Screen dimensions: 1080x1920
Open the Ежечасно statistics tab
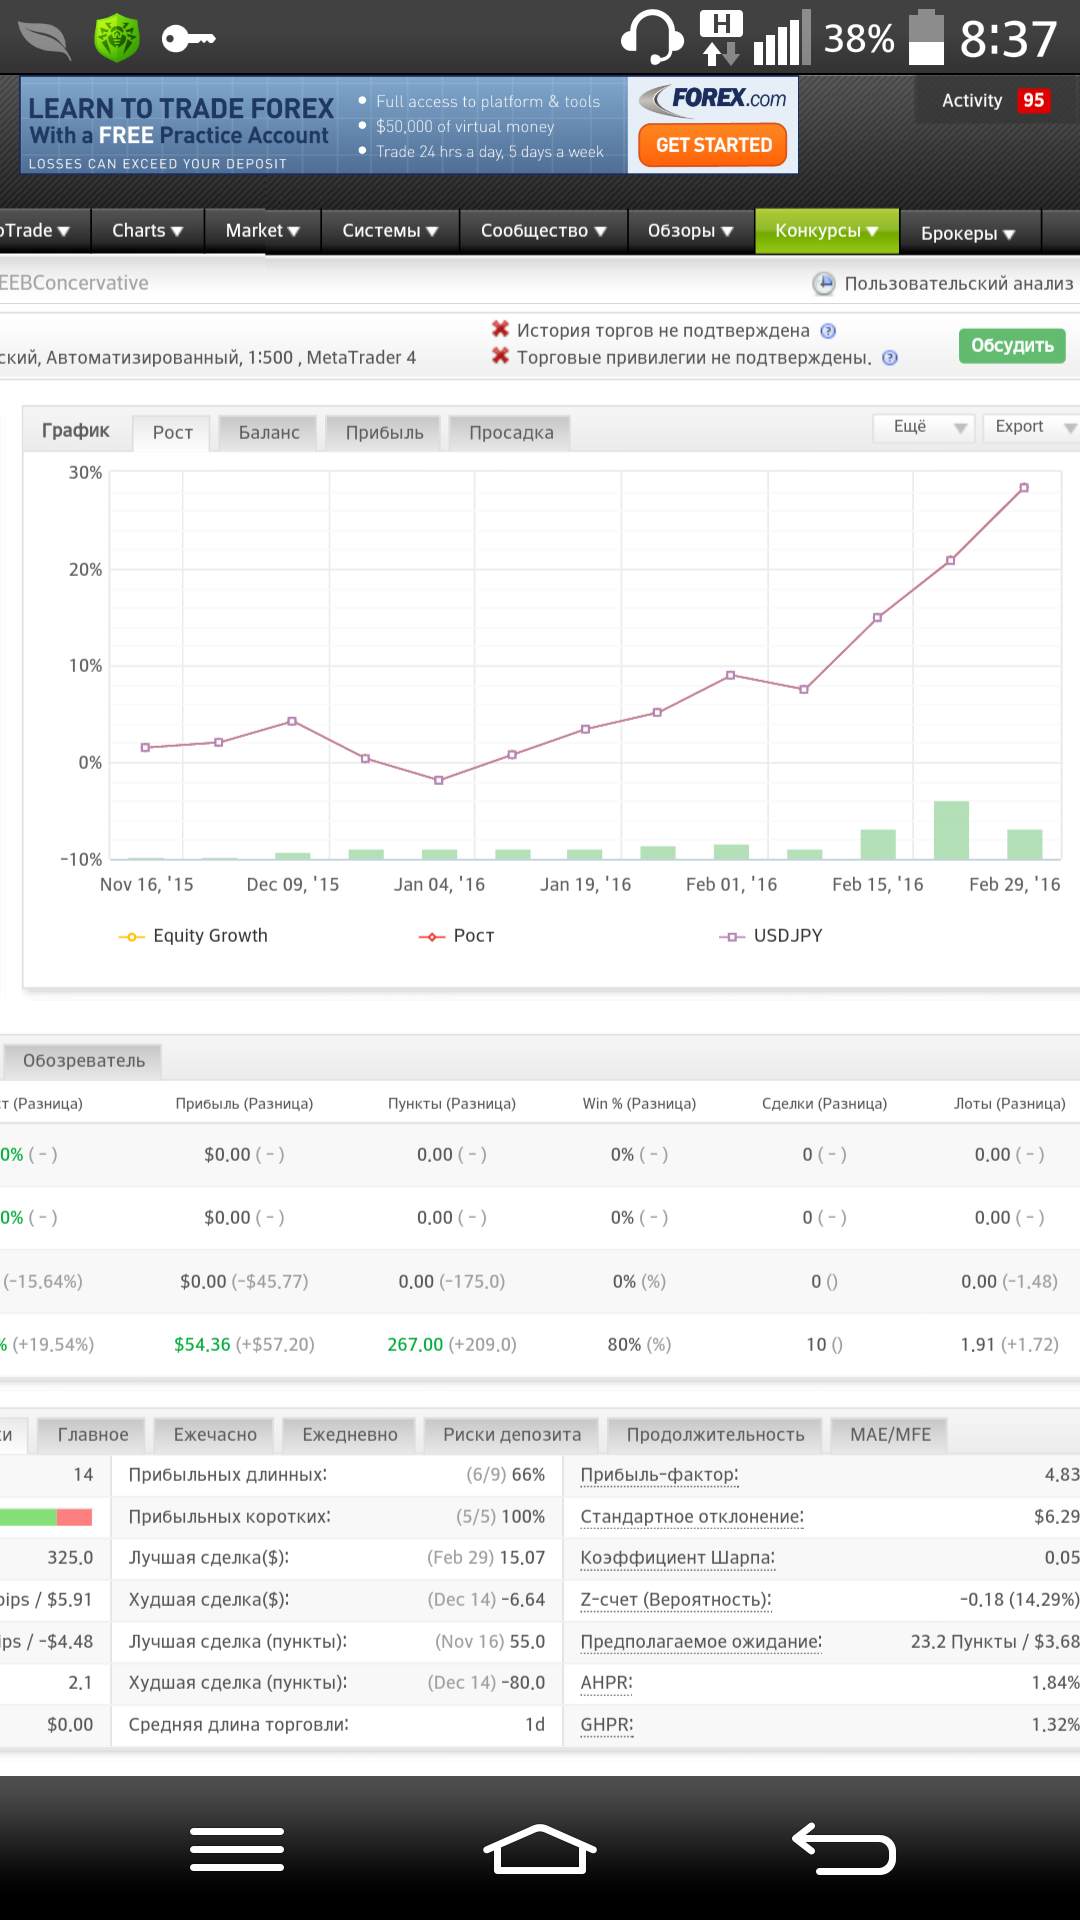pyautogui.click(x=215, y=1435)
